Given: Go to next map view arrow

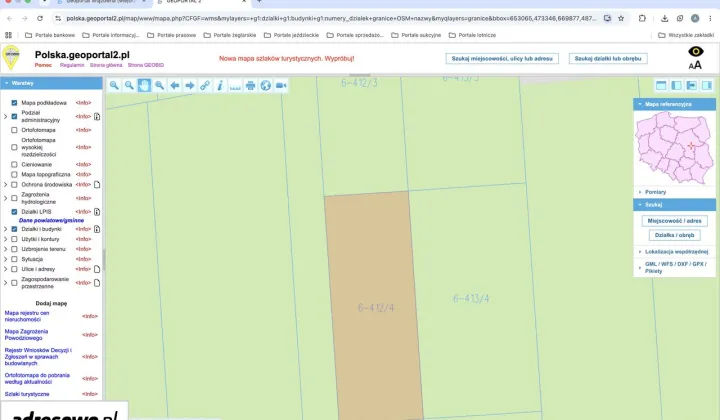Looking at the screenshot, I should click(x=190, y=85).
